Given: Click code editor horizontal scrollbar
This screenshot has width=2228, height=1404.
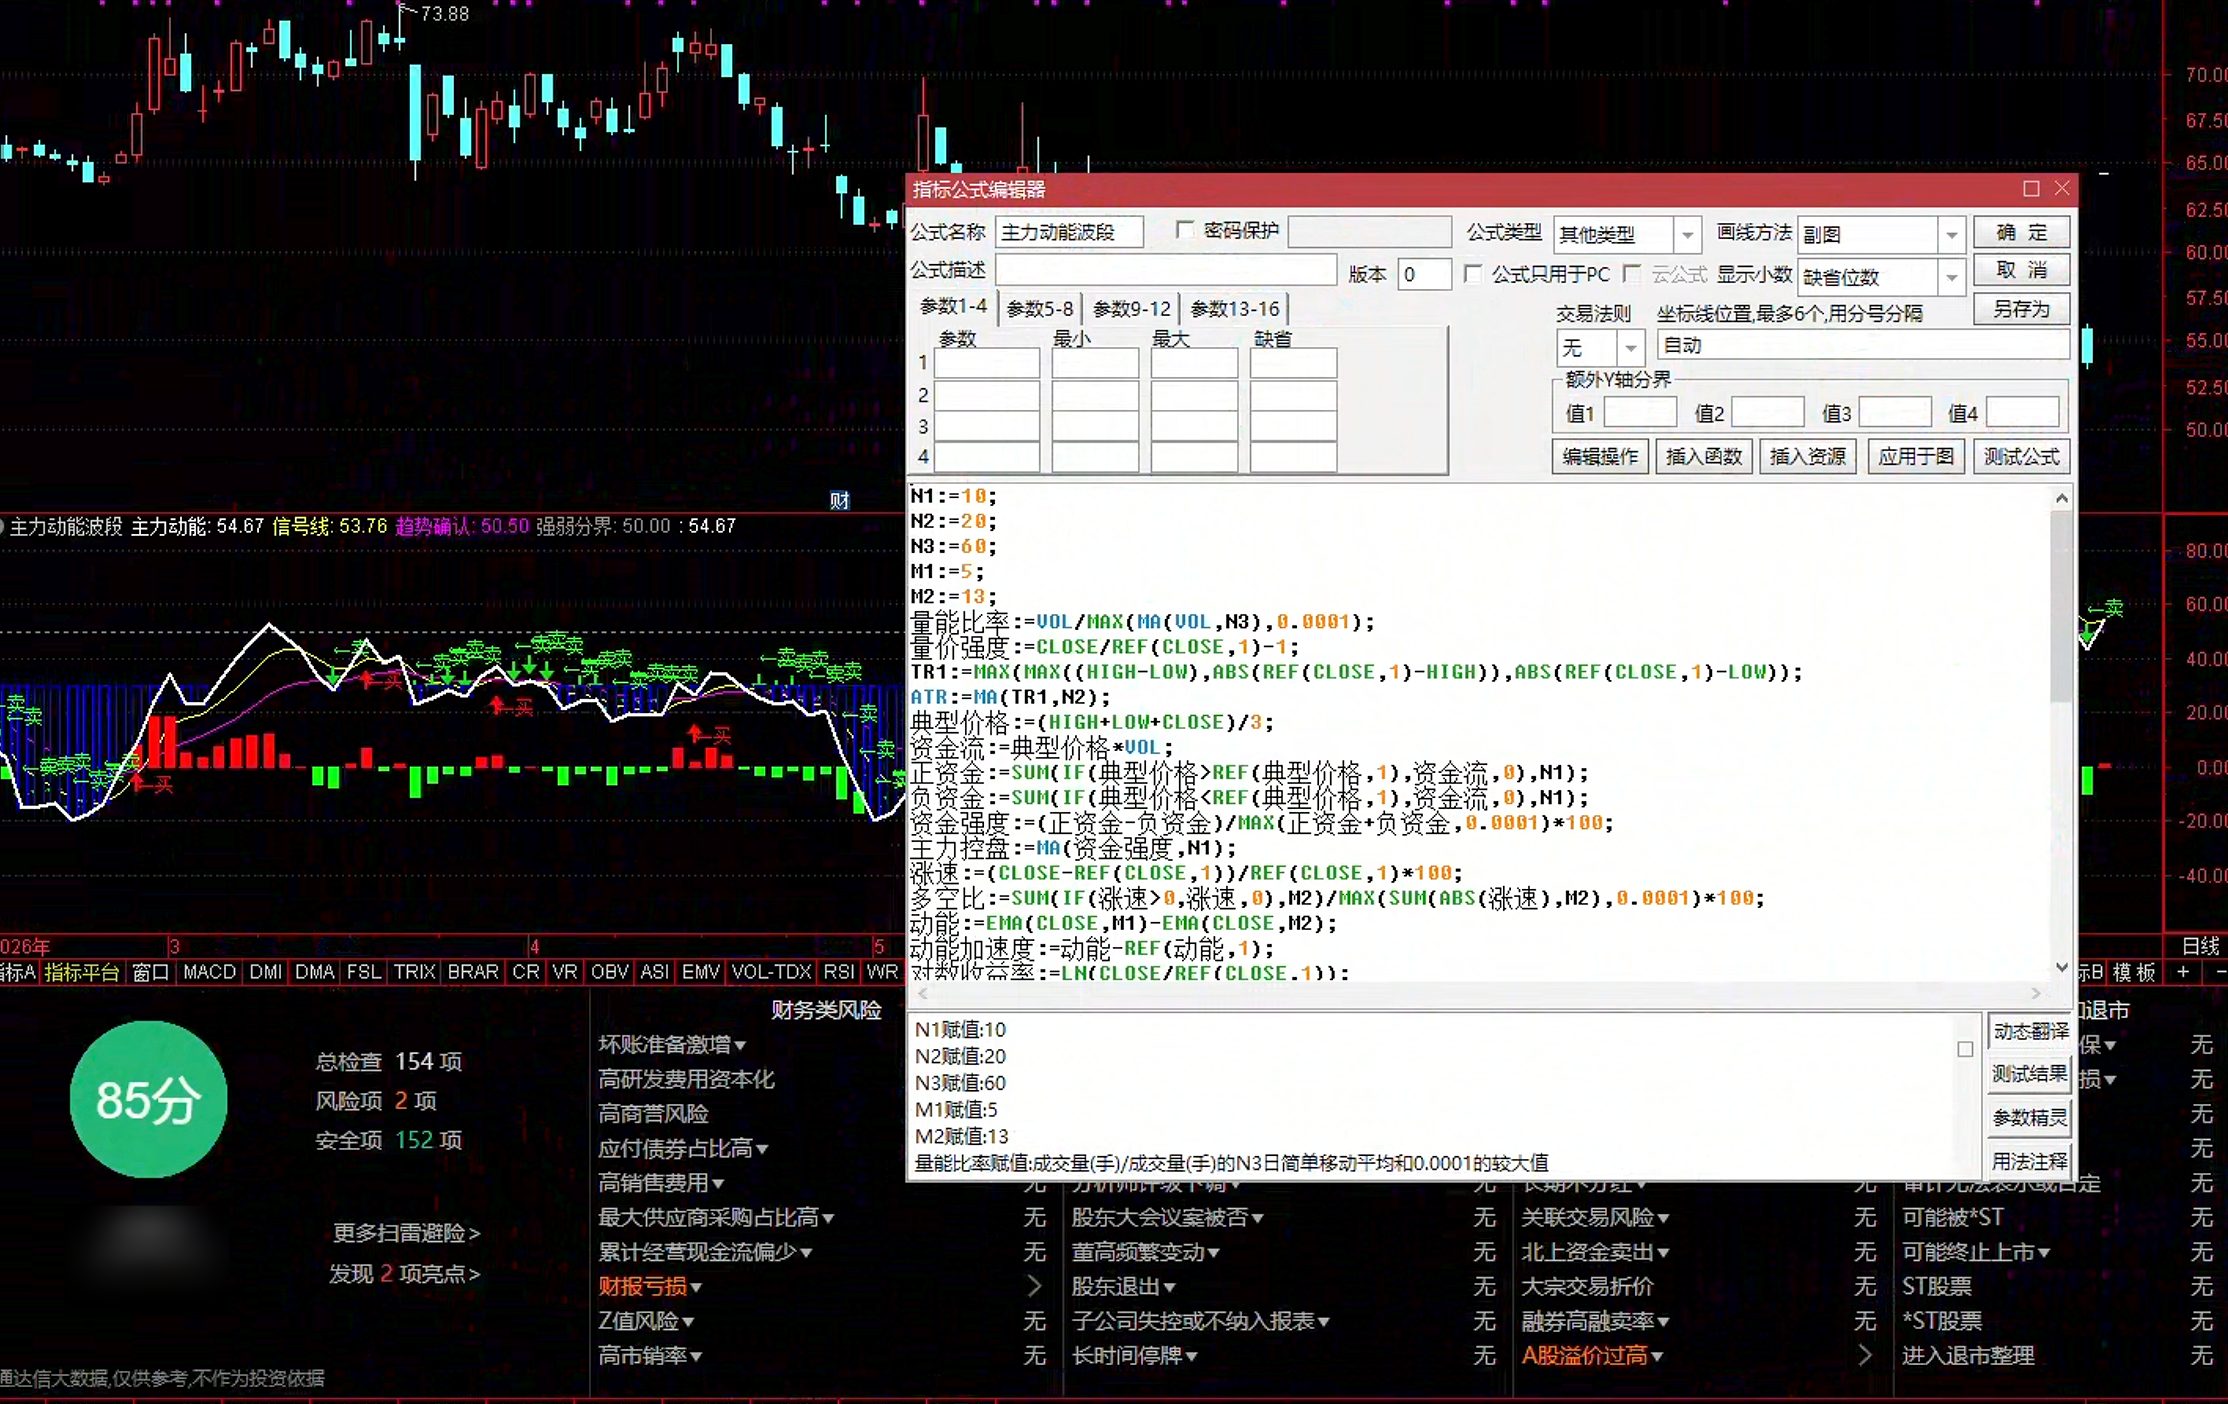Looking at the screenshot, I should [1480, 993].
